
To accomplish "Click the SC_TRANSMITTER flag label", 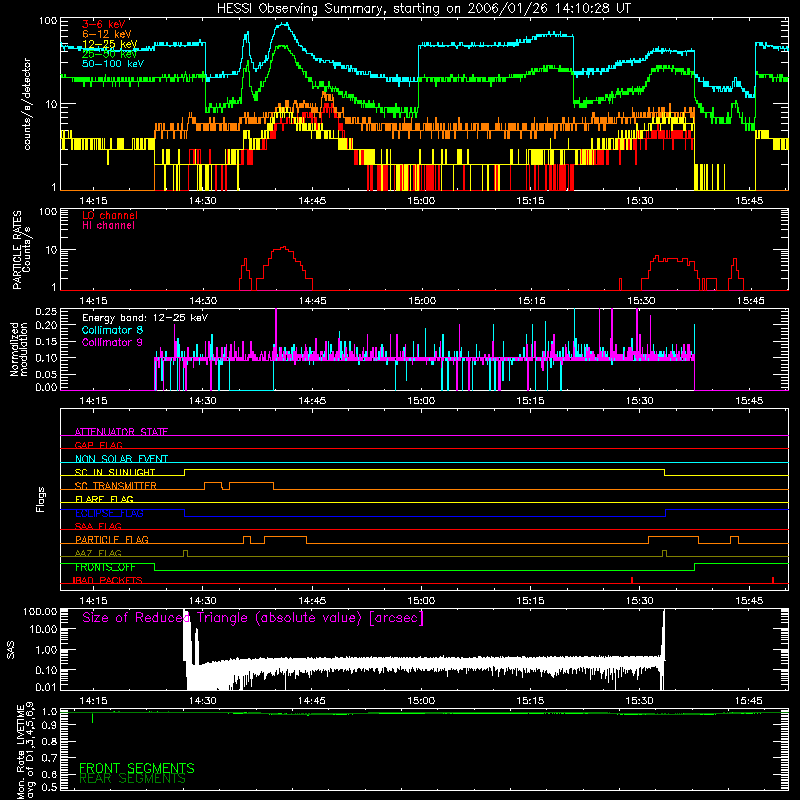I will (x=116, y=486).
